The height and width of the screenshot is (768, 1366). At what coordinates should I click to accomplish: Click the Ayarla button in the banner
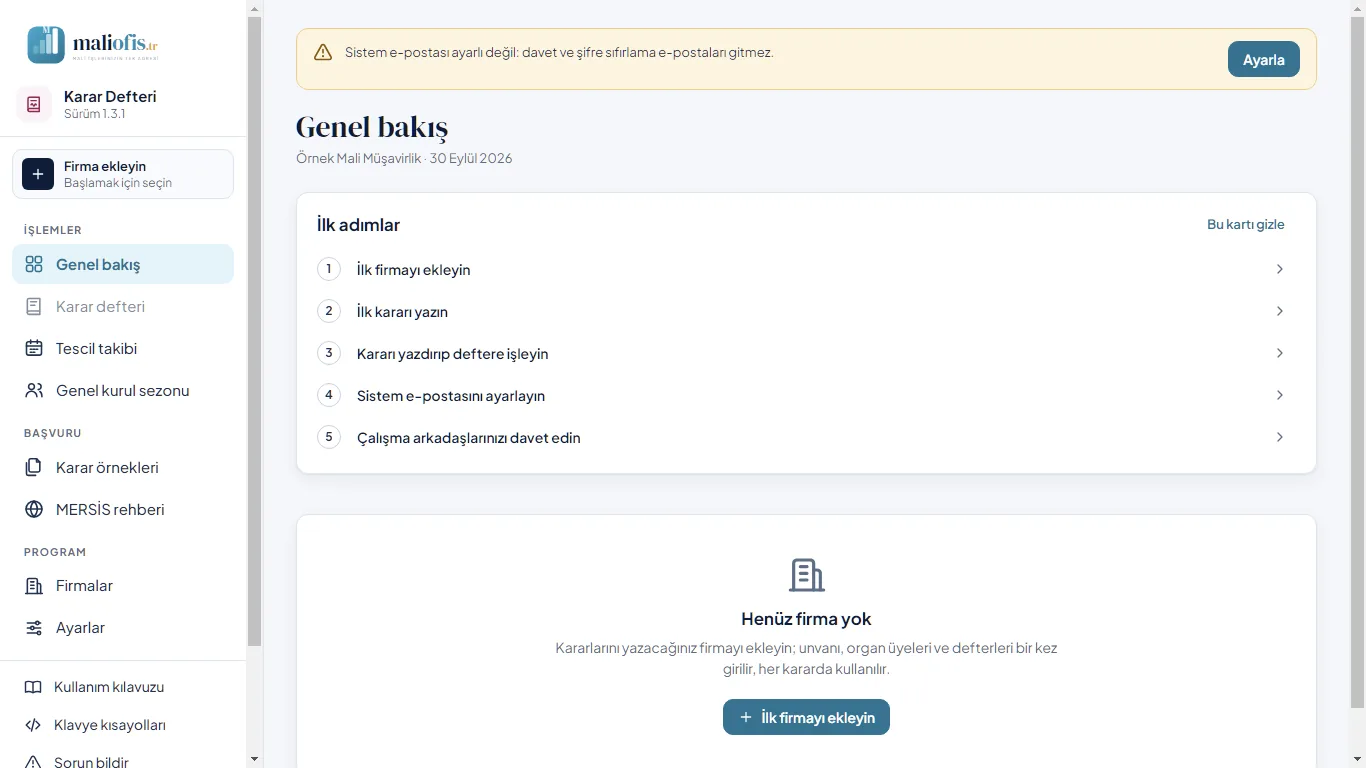[1264, 59]
